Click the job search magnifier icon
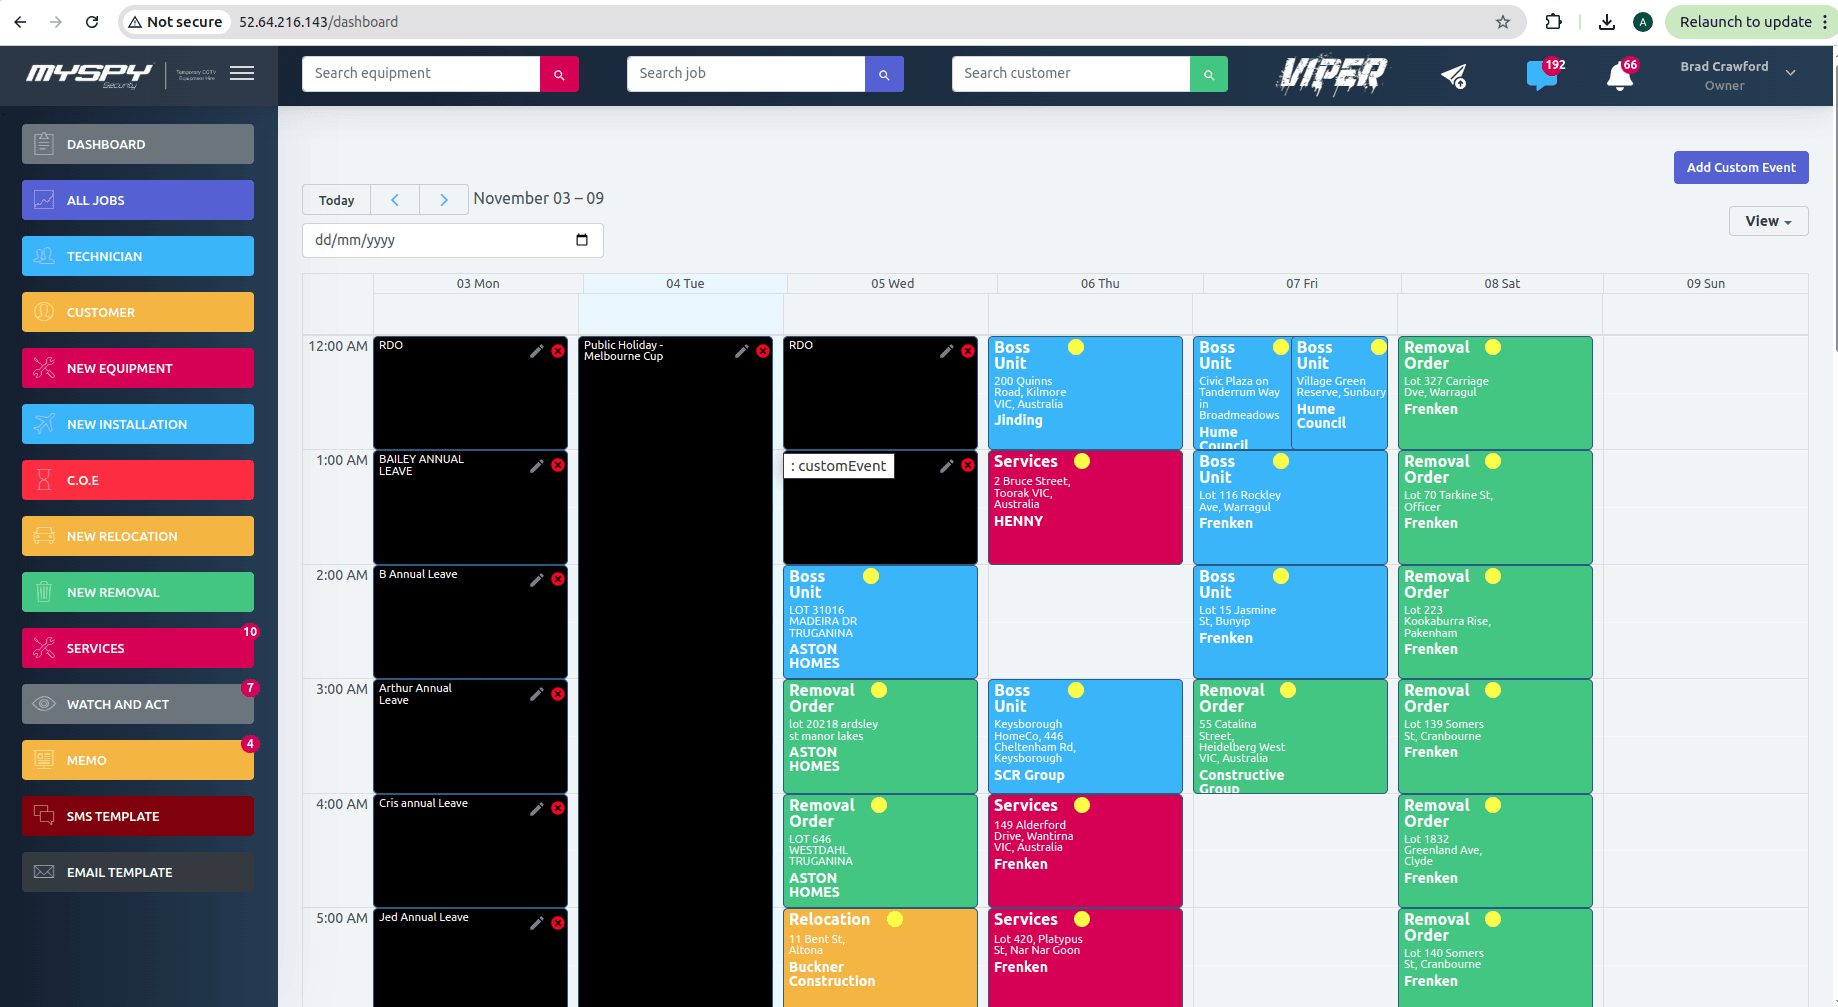 tap(884, 73)
